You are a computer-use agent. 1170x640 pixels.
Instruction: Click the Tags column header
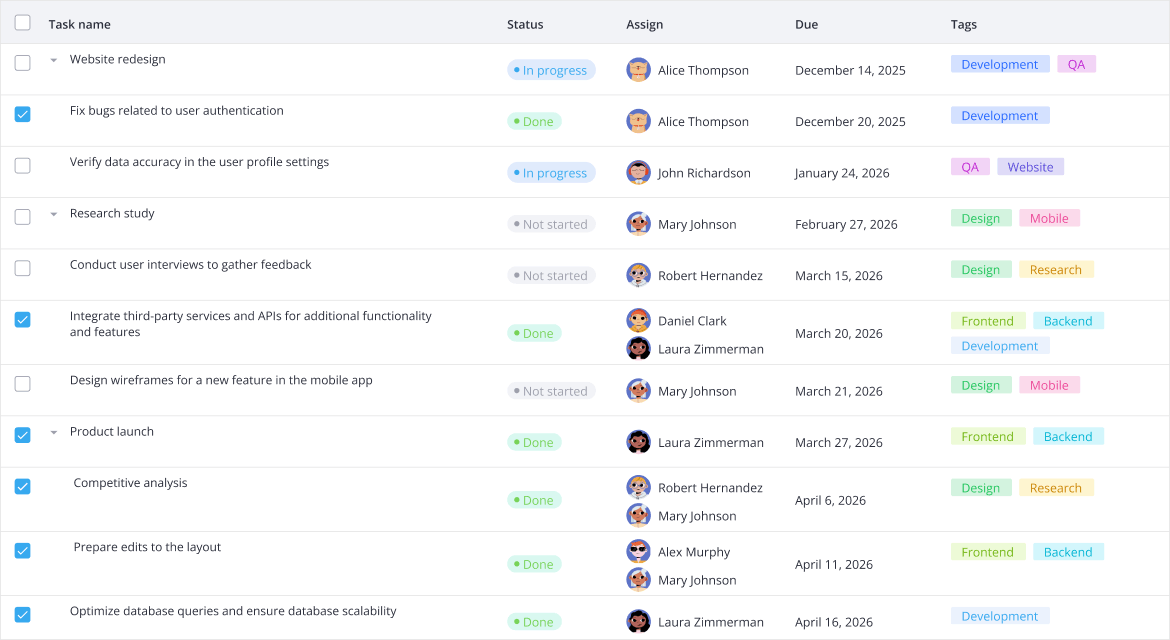(963, 24)
